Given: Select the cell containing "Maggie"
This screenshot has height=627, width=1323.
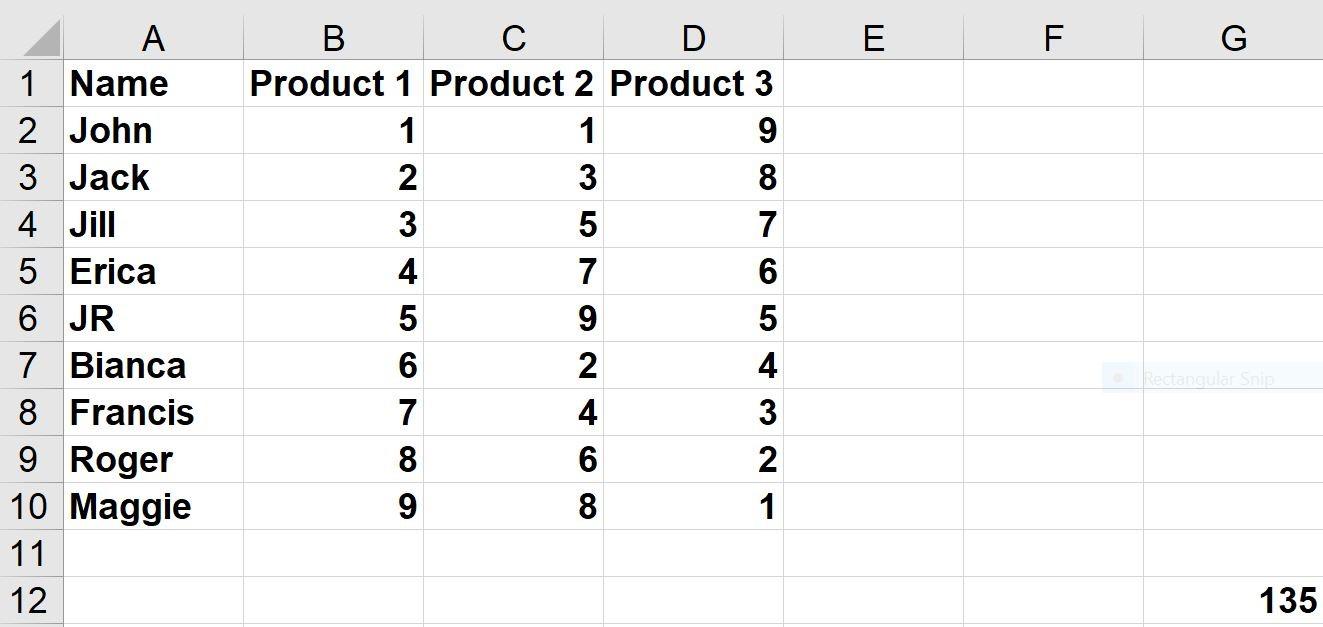Looking at the screenshot, I should 153,507.
